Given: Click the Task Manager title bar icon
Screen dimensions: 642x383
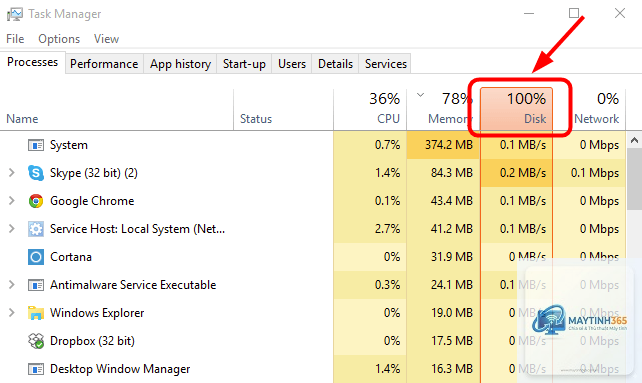Looking at the screenshot, I should (15, 14).
